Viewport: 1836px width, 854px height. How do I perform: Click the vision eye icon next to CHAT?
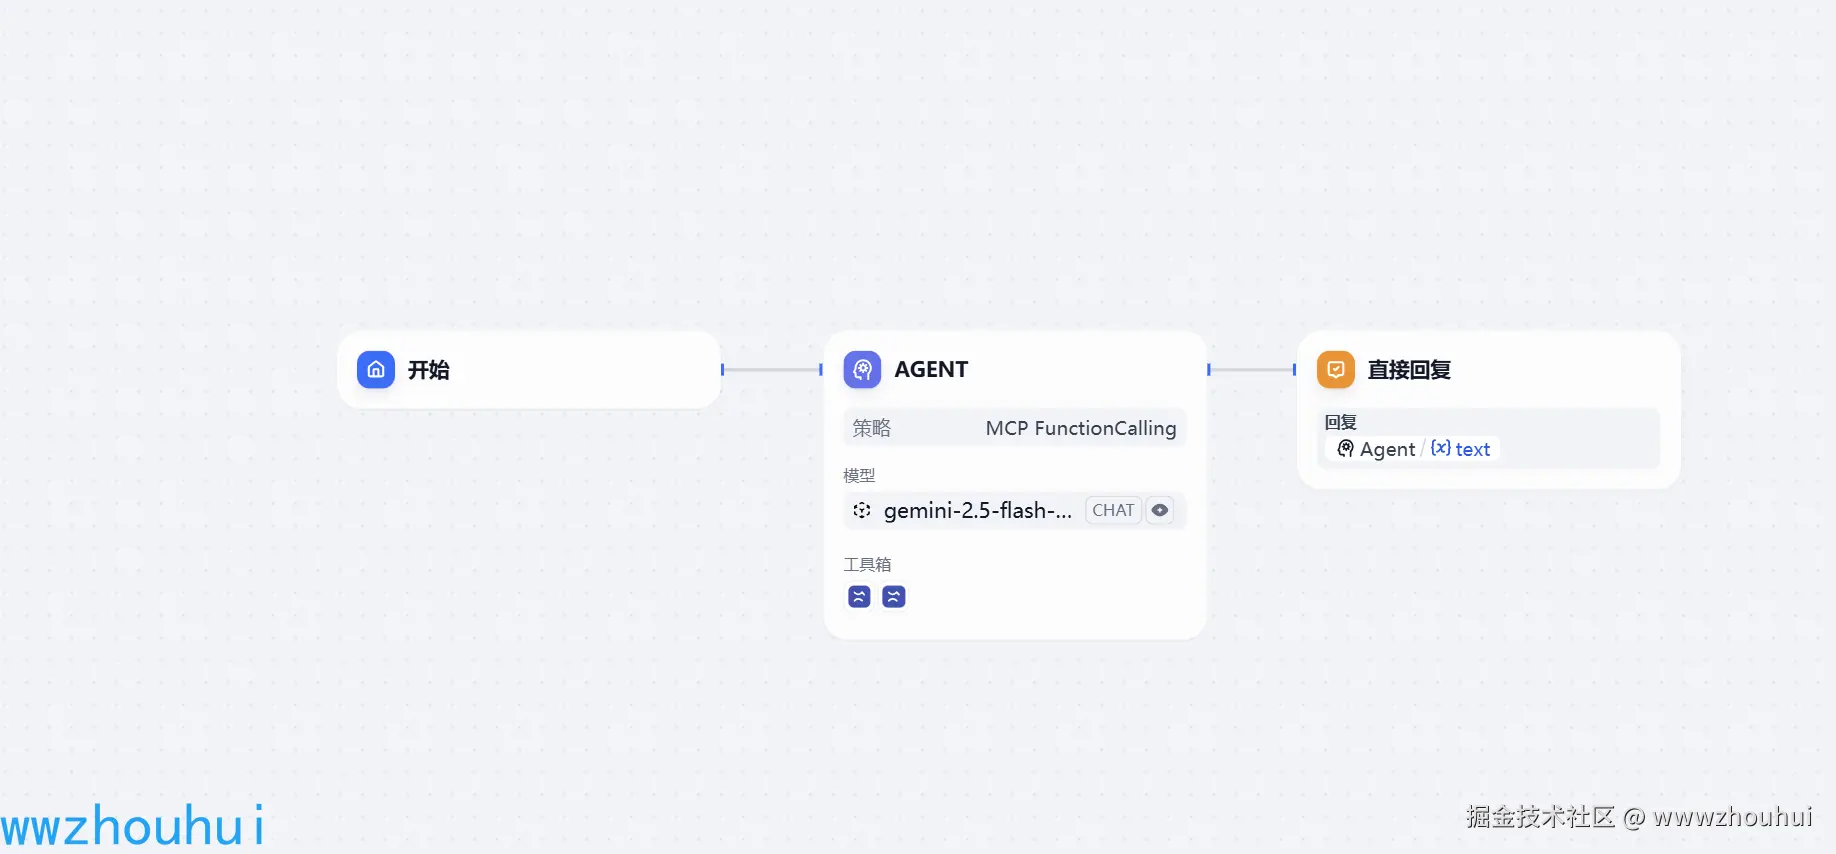point(1160,511)
